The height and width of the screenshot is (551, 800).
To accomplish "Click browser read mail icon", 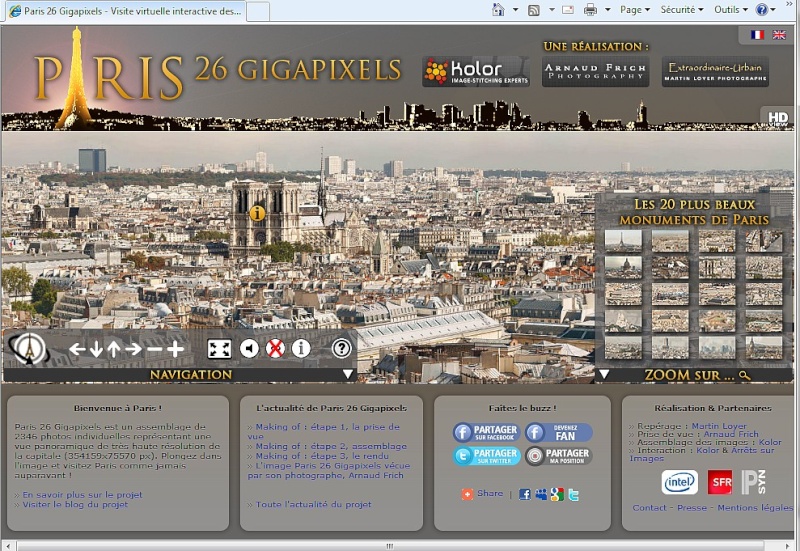I will coord(568,10).
